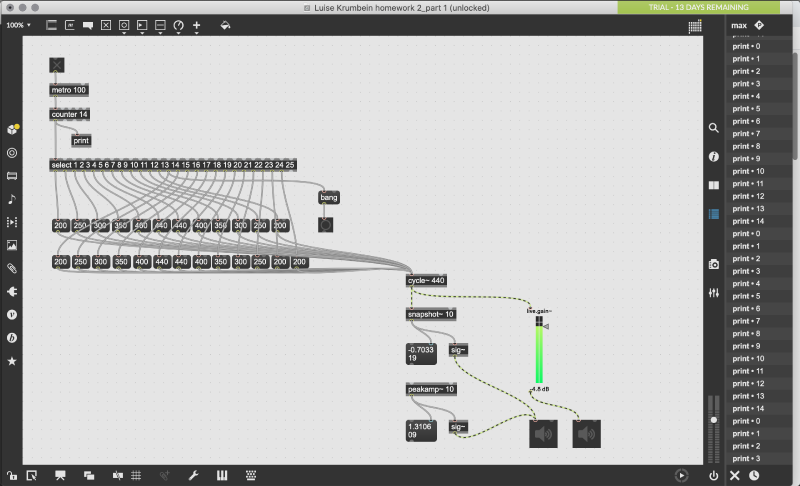Open the paperclip Collections icon in sidebar
This screenshot has width=800, height=486.
(12, 268)
